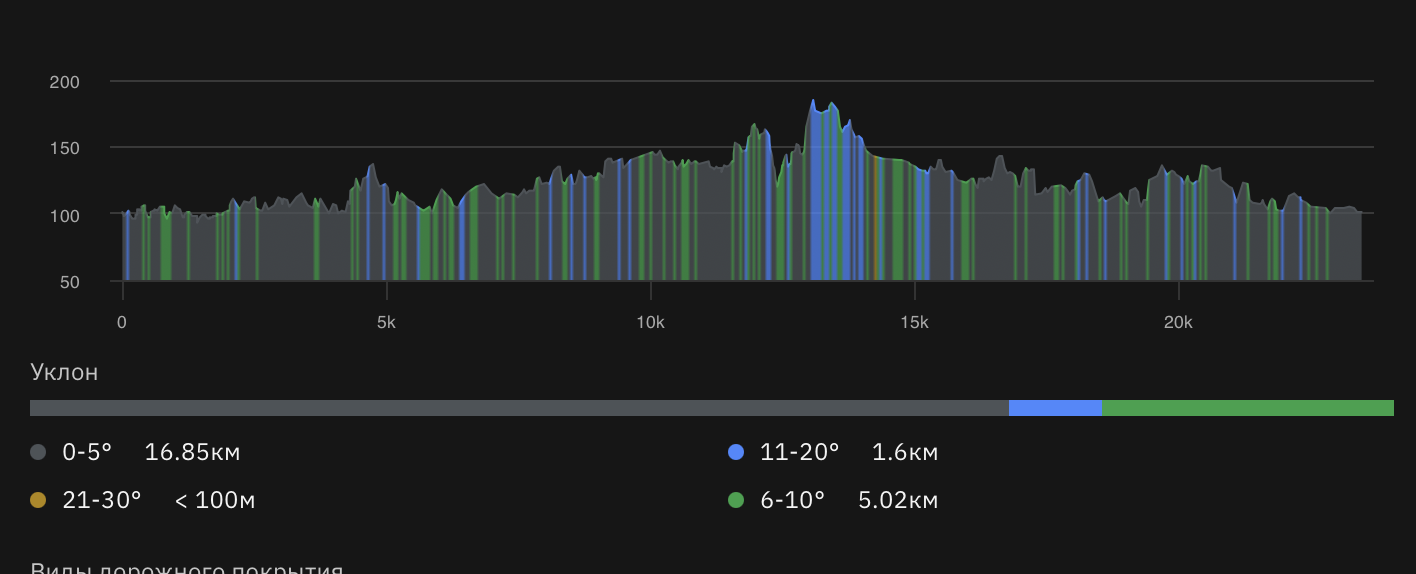
Task: Click the 16.85км distance value
Action: [192, 453]
